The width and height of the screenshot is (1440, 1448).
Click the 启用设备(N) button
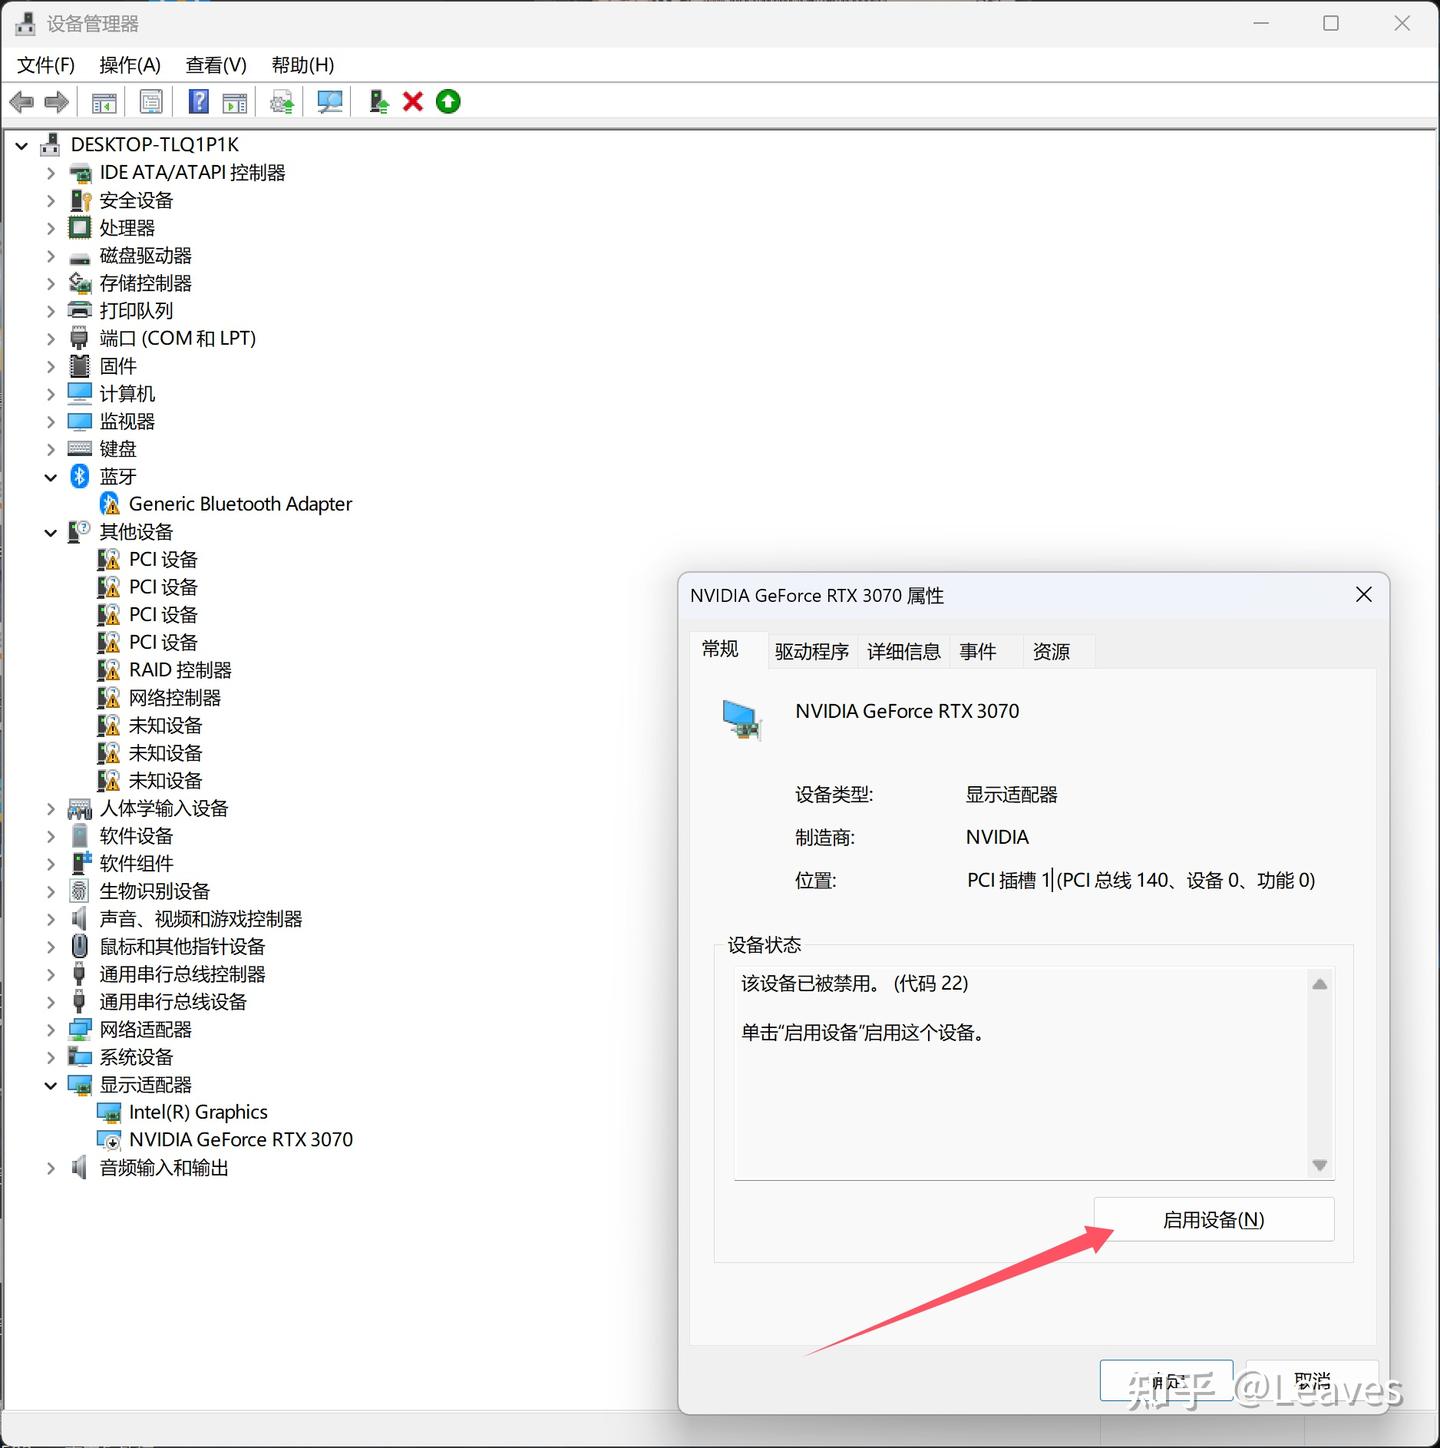click(1214, 1220)
